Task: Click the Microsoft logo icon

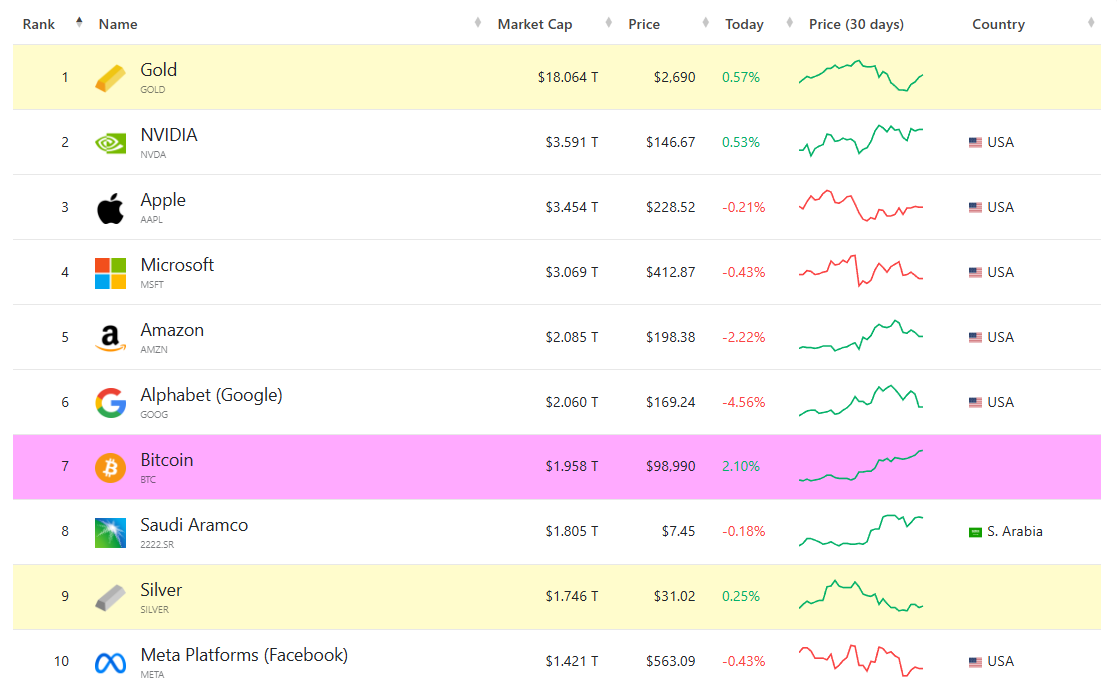Action: (110, 273)
